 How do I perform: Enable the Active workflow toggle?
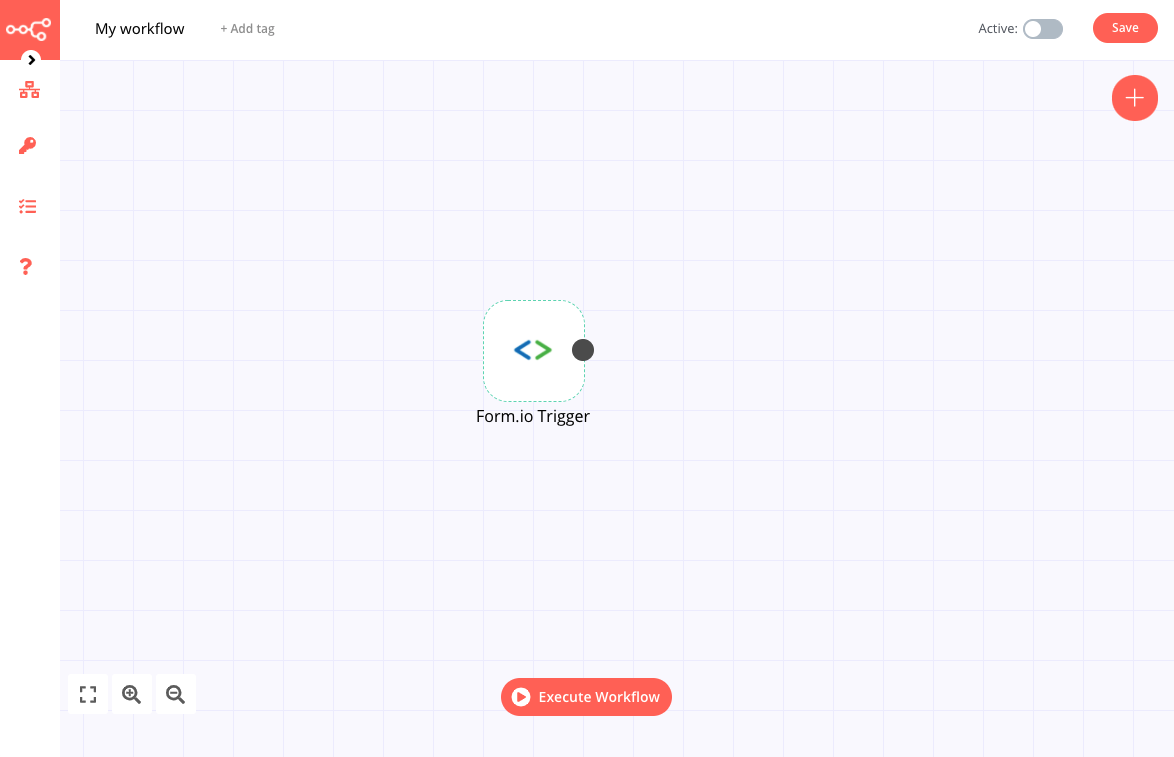pyautogui.click(x=1042, y=29)
